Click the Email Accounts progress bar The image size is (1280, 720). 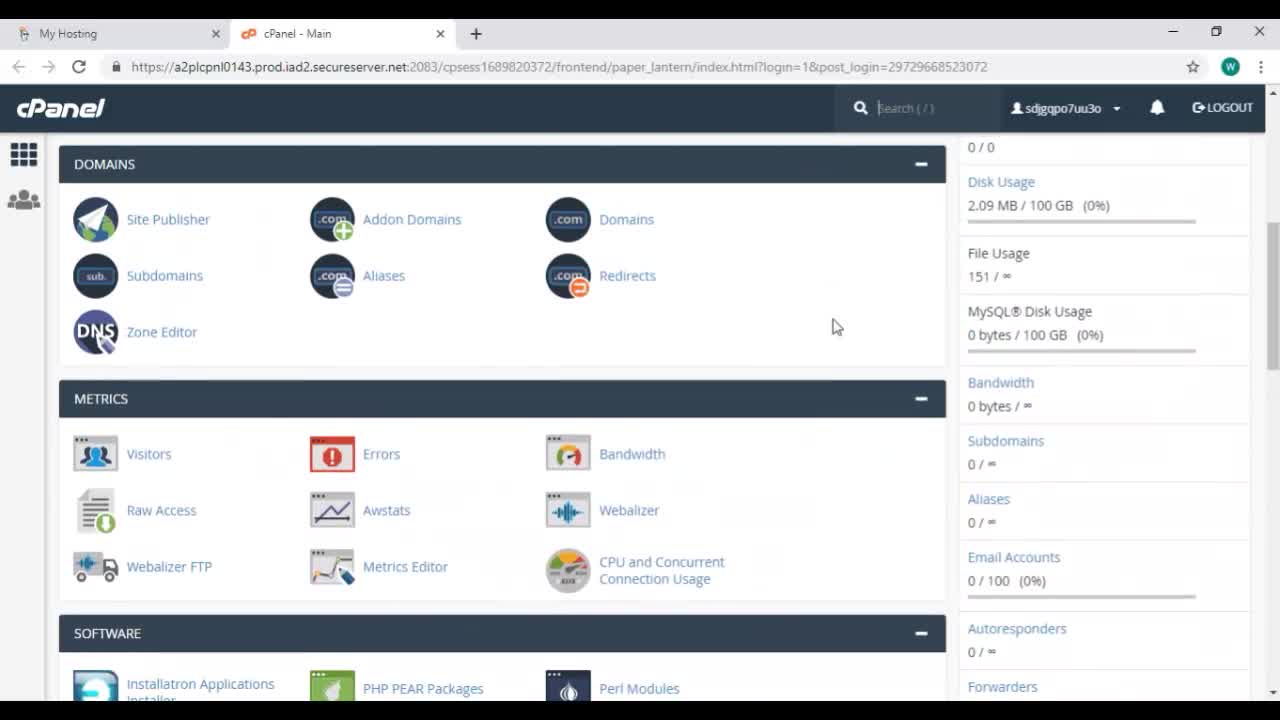[x=1081, y=597]
